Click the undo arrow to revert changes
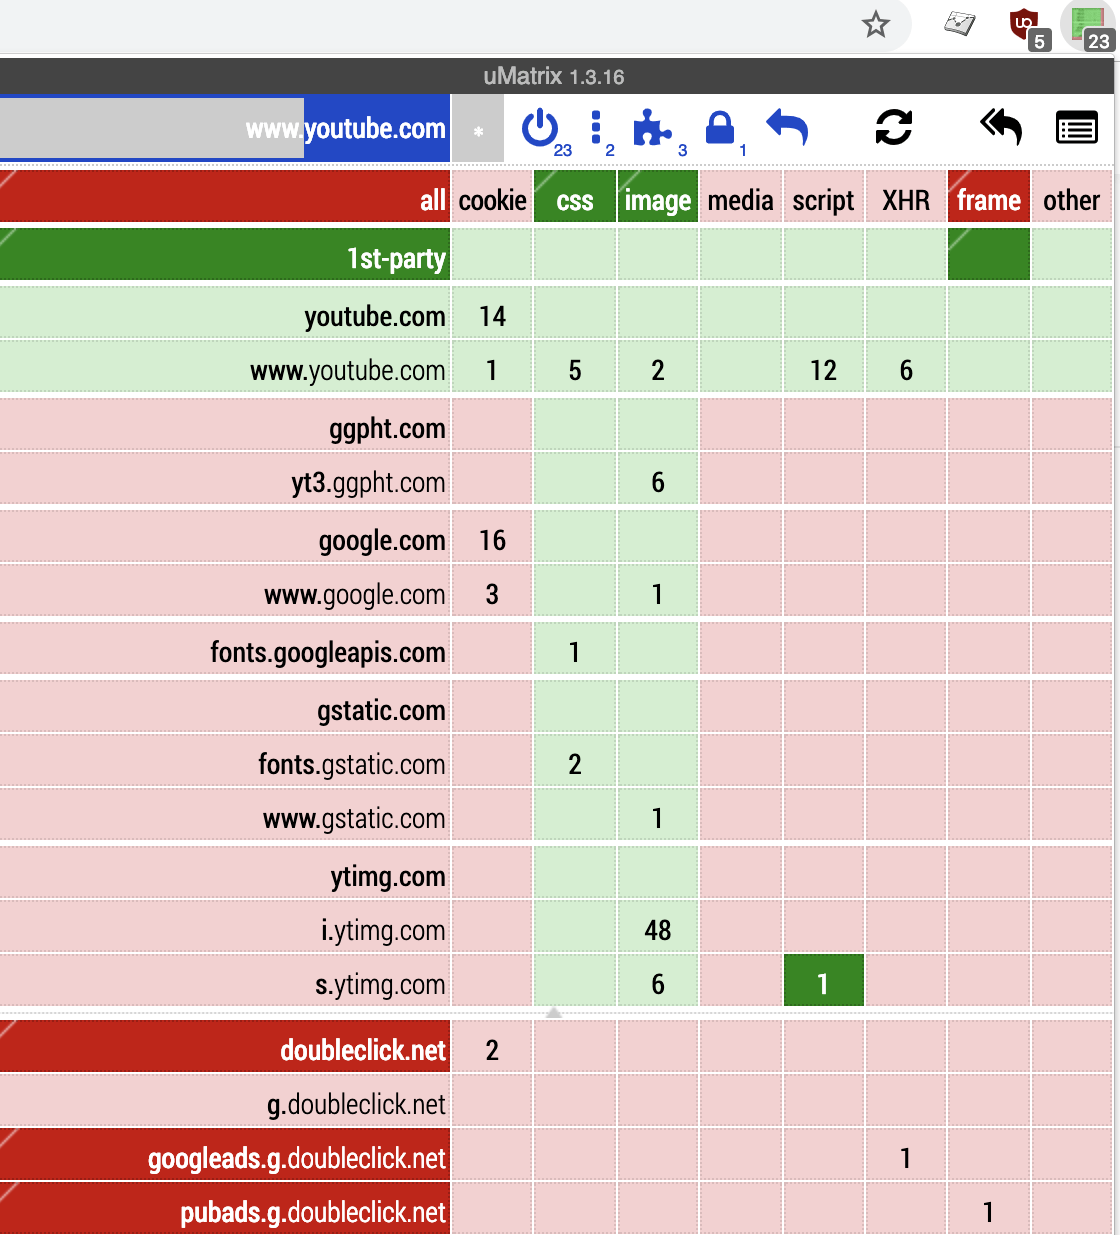1120x1235 pixels. click(787, 128)
